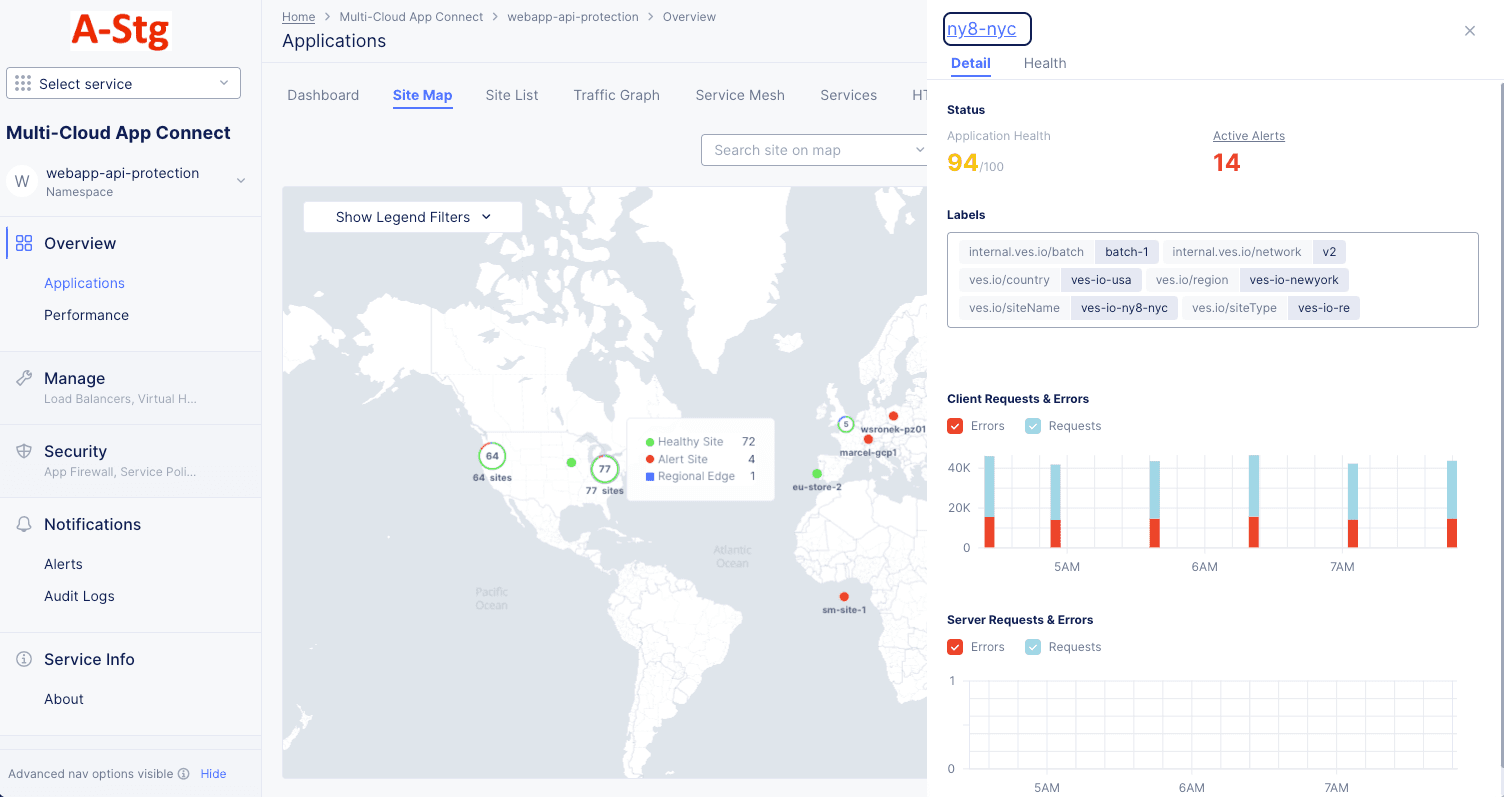Click the Service Info circled-i icon

[23, 658]
